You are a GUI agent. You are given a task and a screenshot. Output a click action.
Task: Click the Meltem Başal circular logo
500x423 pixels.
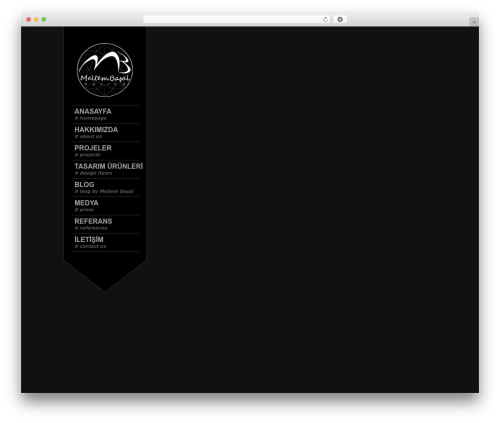tap(105, 70)
